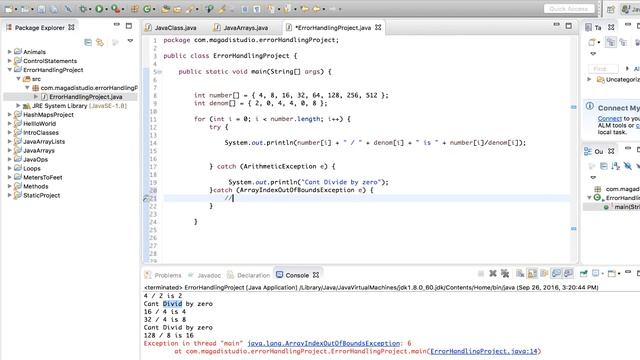640x360 pixels.
Task: Click the Save toolbar icon
Action: [x=41, y=9]
